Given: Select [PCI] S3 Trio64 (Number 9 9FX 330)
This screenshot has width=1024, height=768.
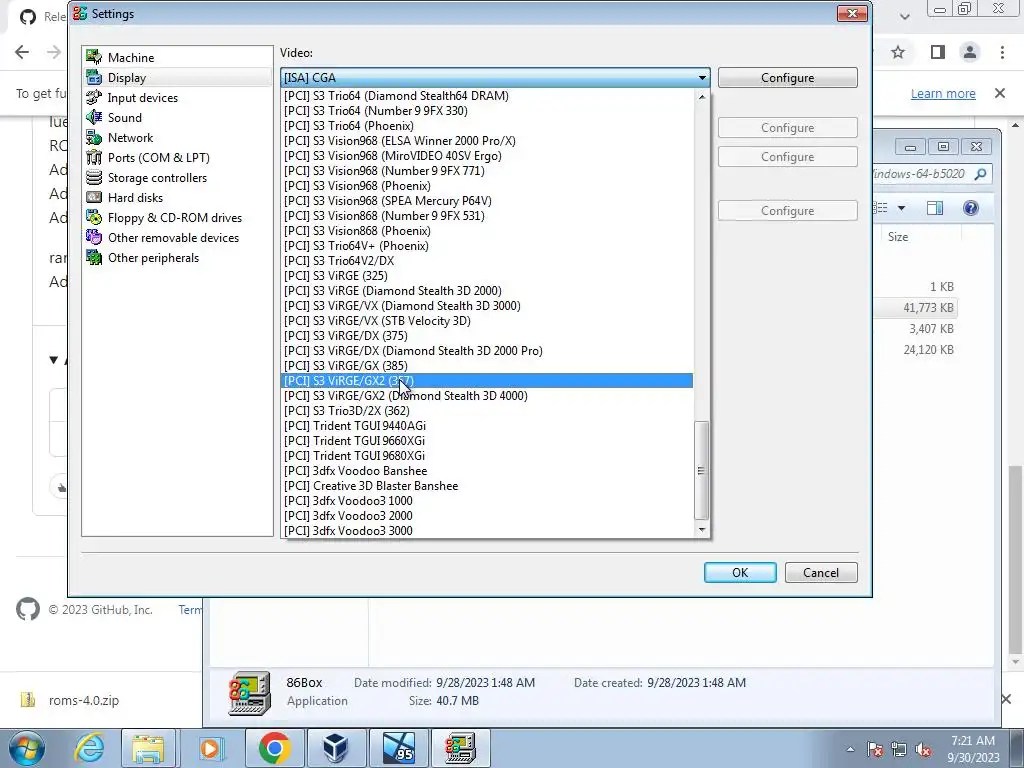Looking at the screenshot, I should click(x=487, y=111).
